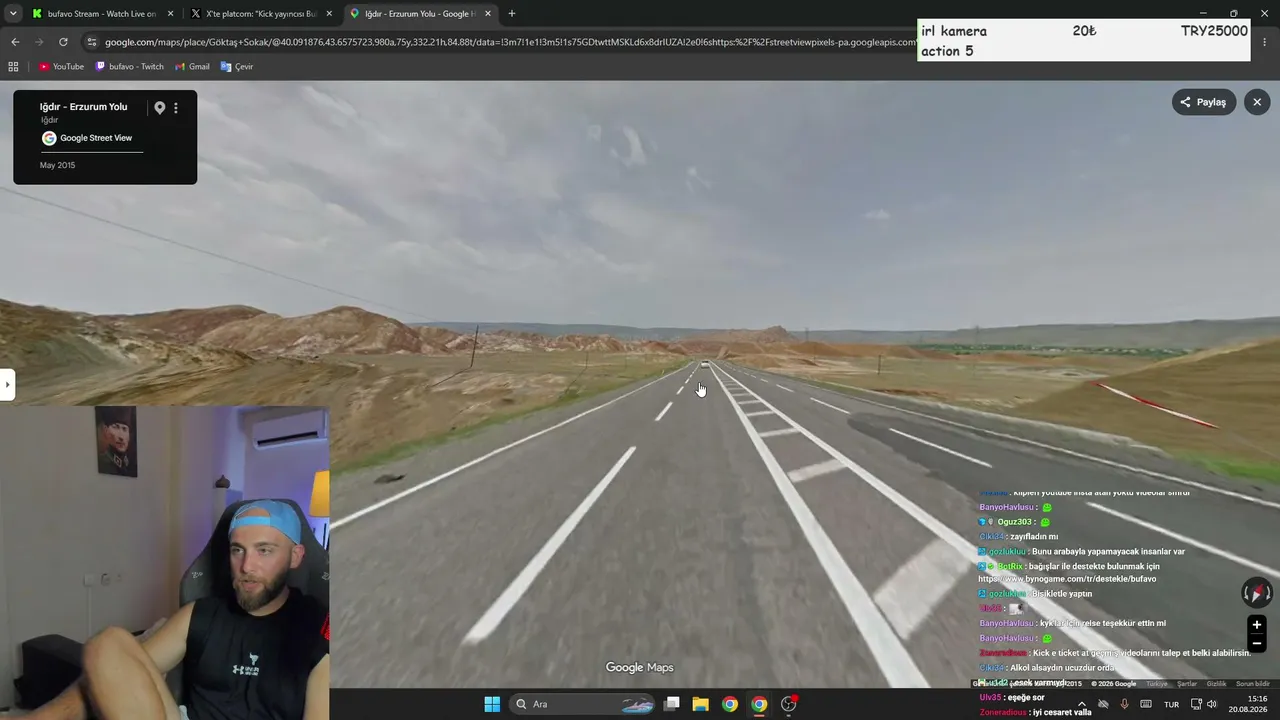The width and height of the screenshot is (1280, 720).
Task: Select the Iğdır - Erzurum Yolu Google Maps tab
Action: pyautogui.click(x=421, y=14)
